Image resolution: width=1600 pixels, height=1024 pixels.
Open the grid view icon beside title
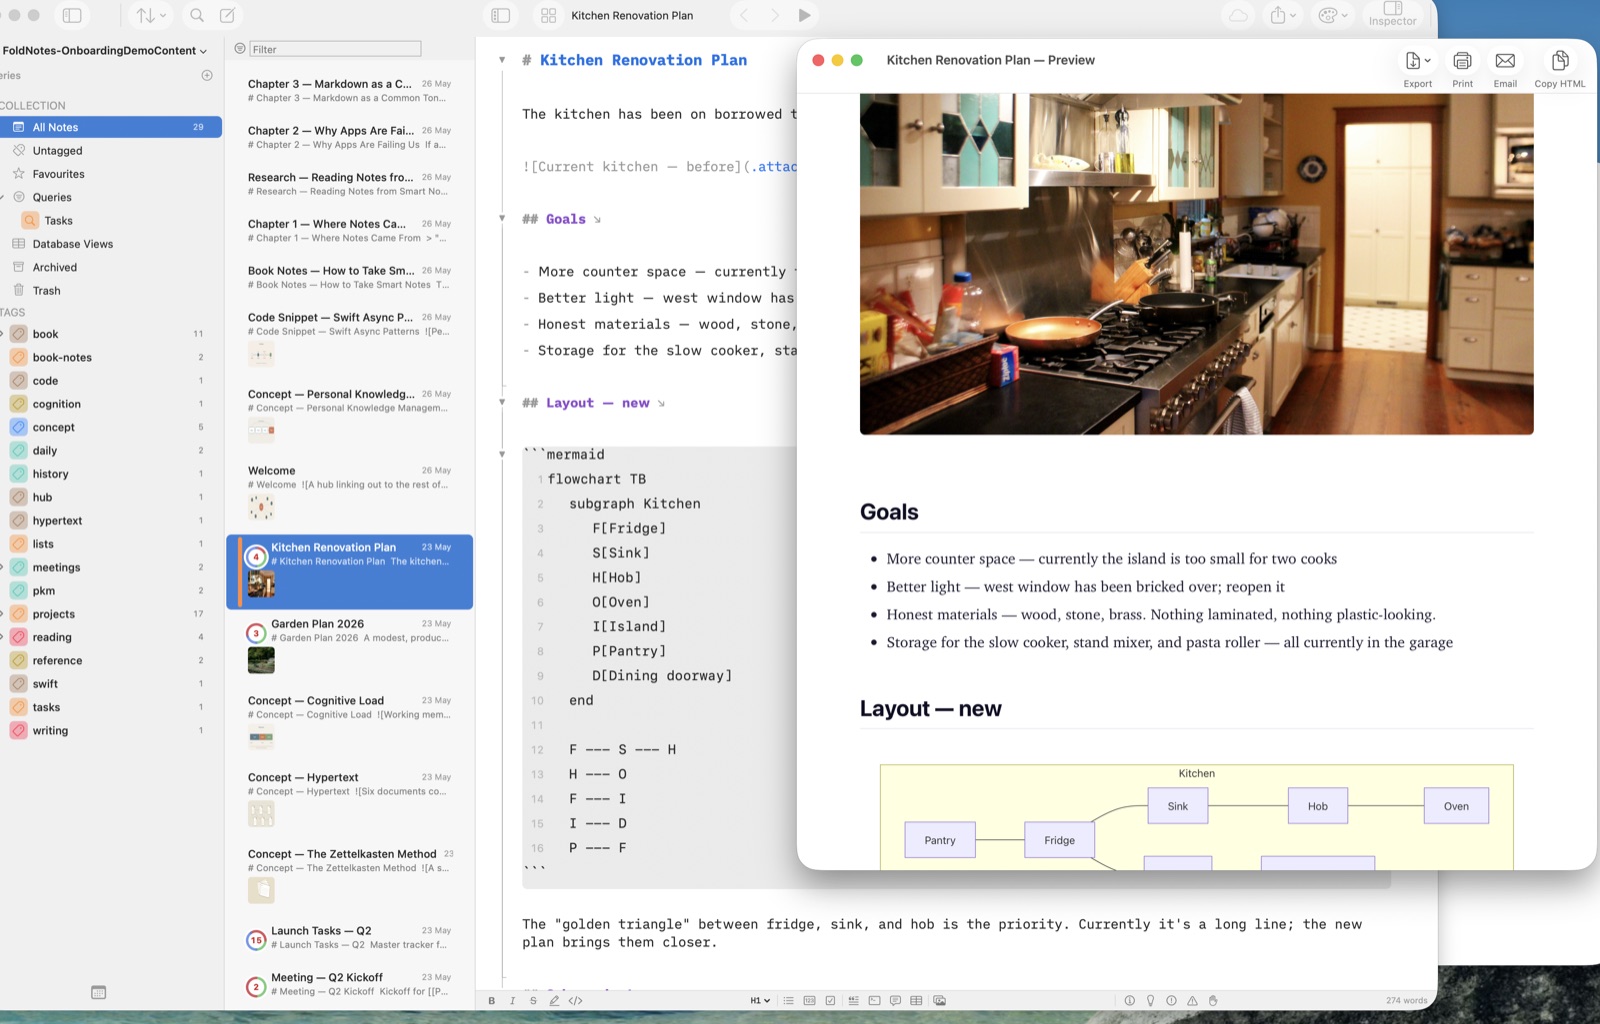click(548, 15)
